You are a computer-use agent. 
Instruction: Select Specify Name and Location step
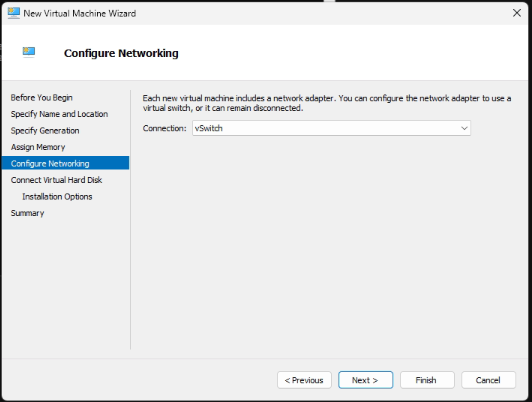pyautogui.click(x=59, y=114)
